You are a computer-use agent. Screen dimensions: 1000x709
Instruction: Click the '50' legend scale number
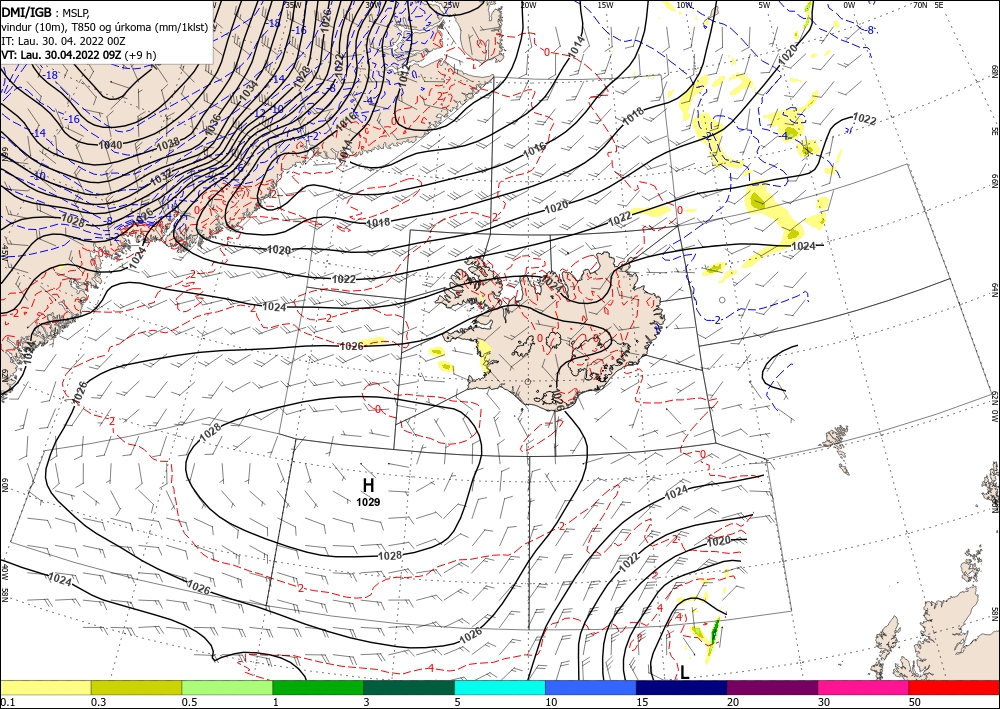coord(915,702)
